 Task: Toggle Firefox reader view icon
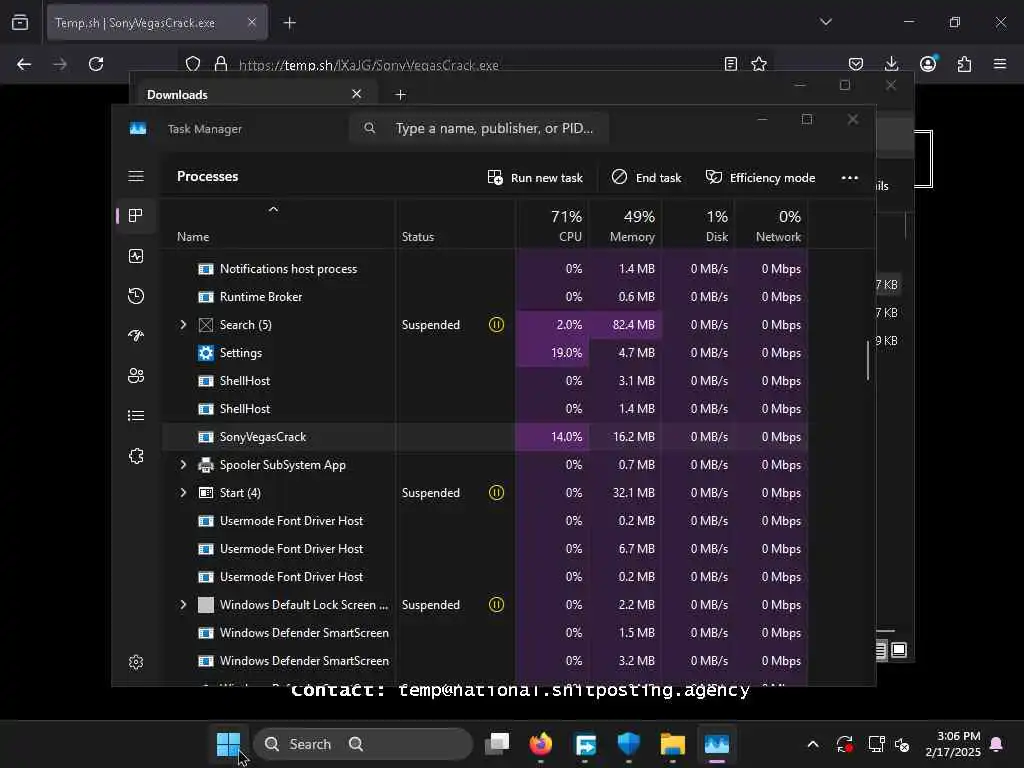tap(731, 64)
